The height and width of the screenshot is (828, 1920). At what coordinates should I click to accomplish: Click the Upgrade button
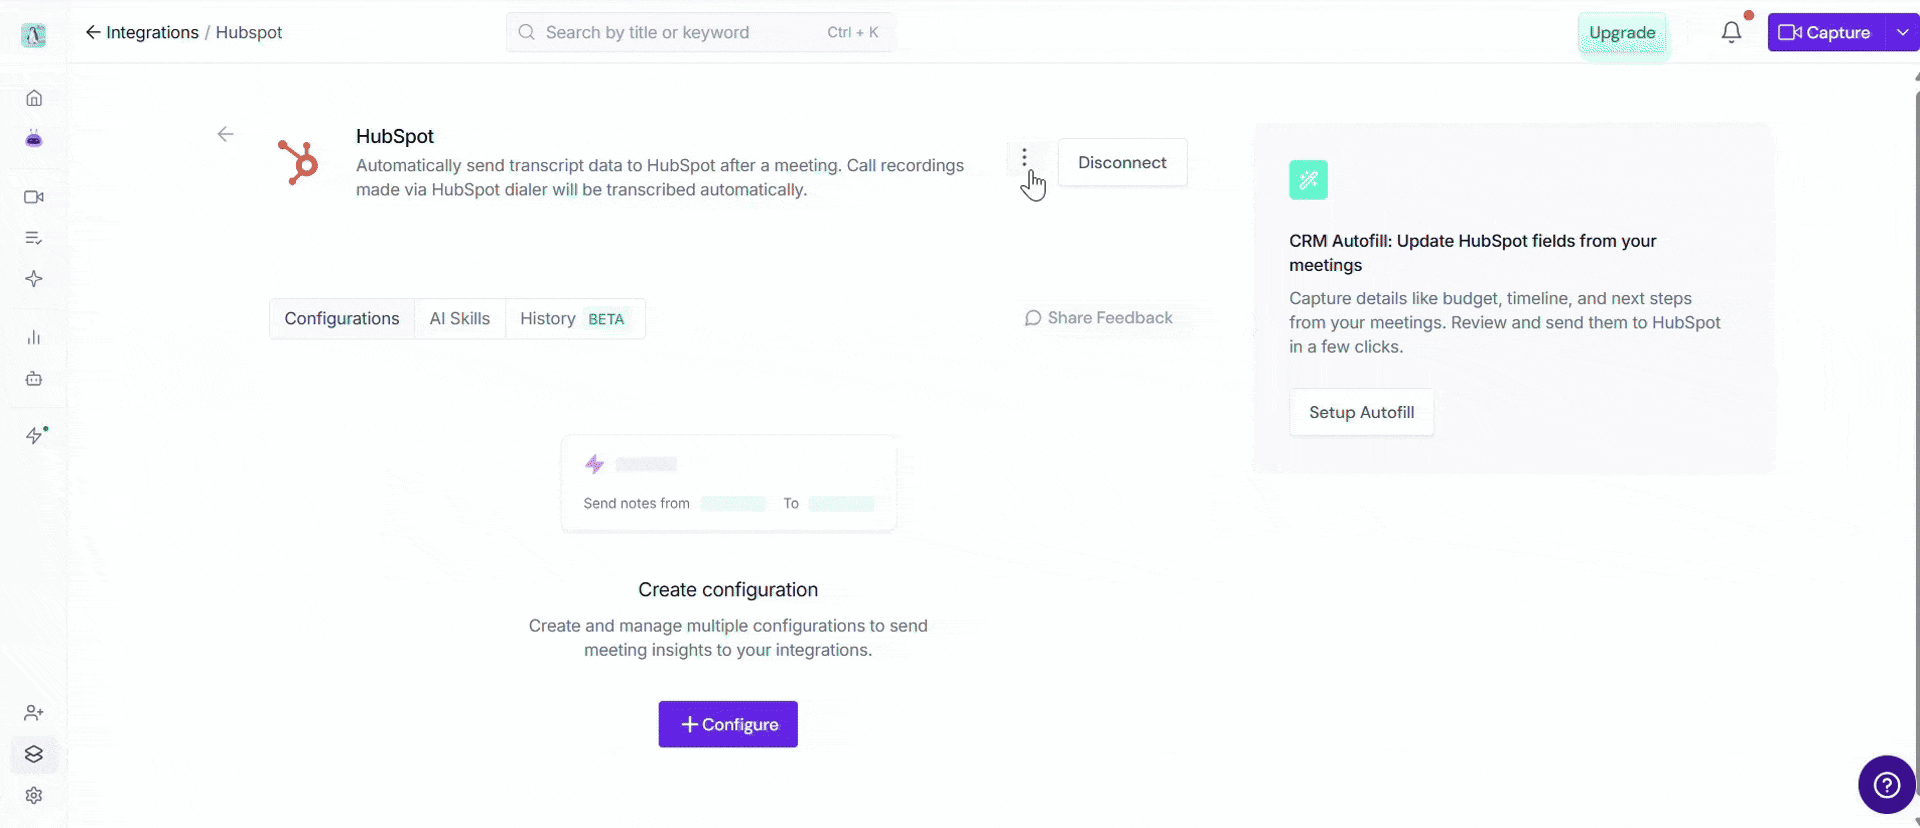1622,33
